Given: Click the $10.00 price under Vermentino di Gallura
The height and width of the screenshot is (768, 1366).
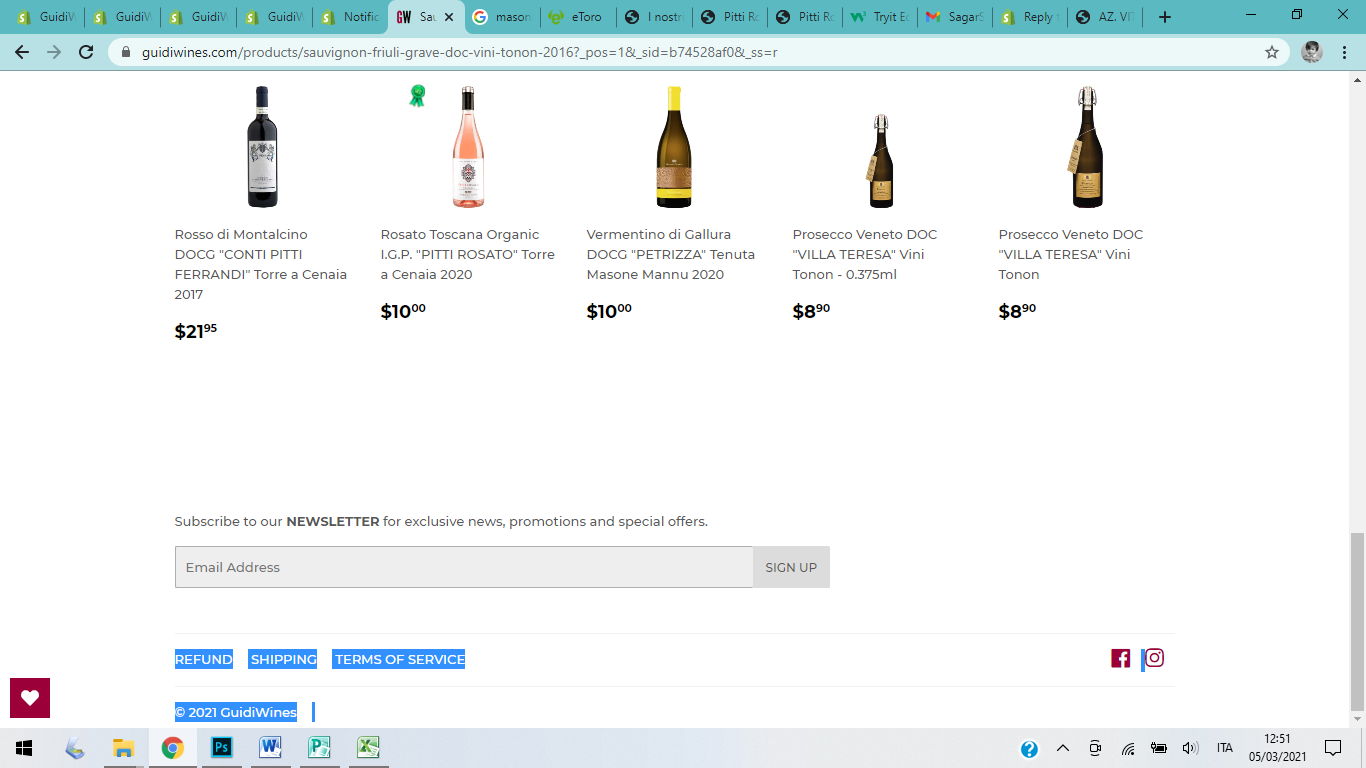Looking at the screenshot, I should pyautogui.click(x=609, y=311).
